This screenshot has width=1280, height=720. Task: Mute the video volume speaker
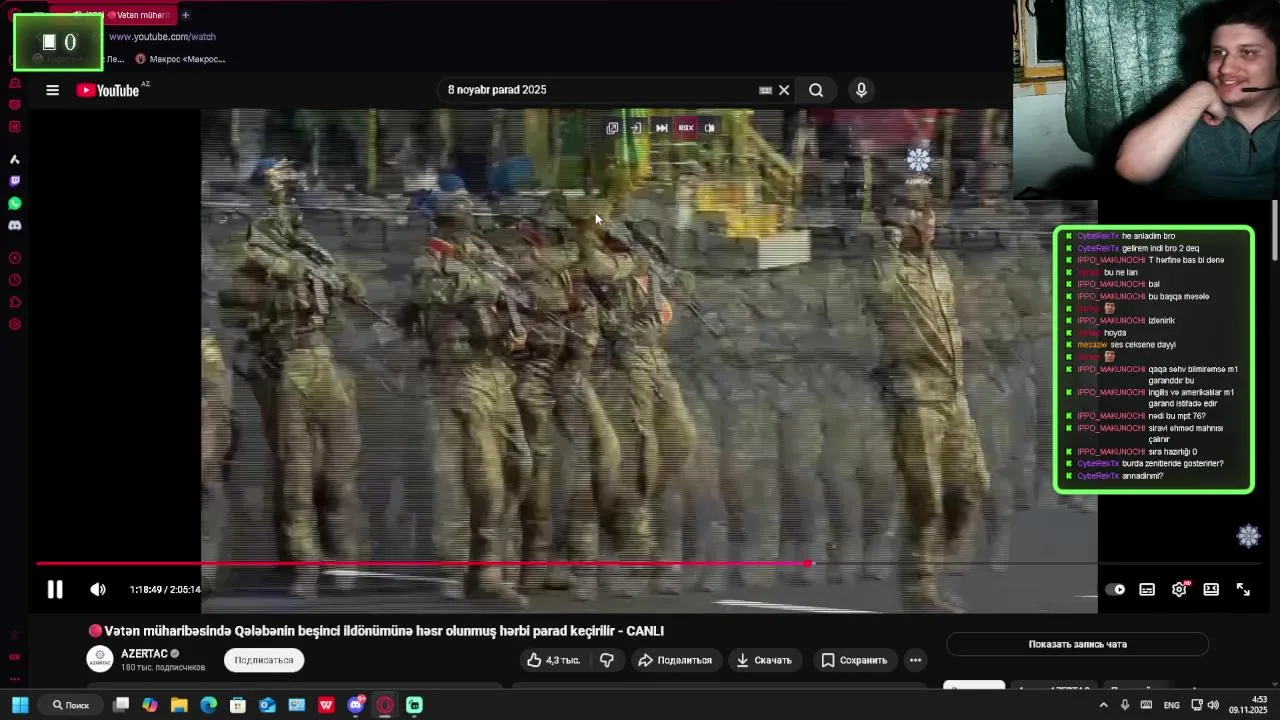point(98,590)
